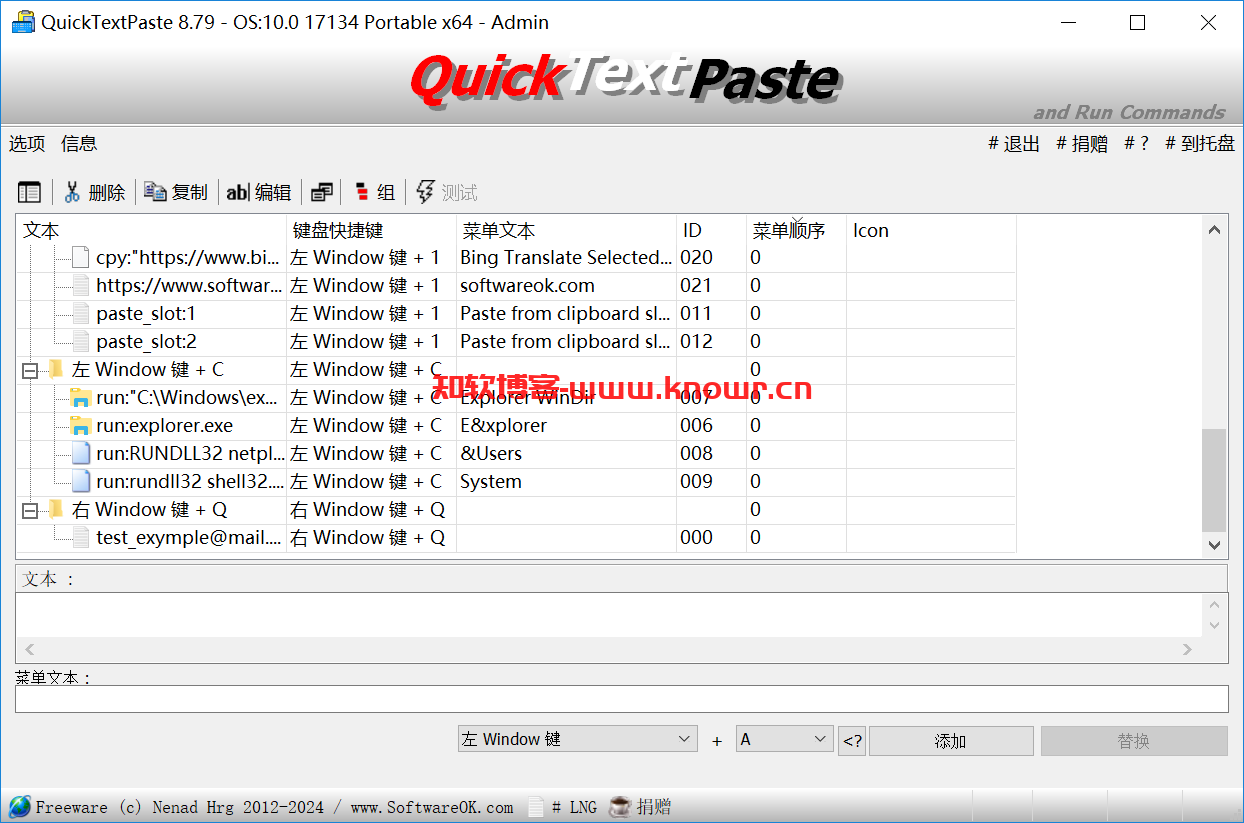The width and height of the screenshot is (1244, 823).
Task: Click the copy toolbar icon
Action: tap(155, 192)
